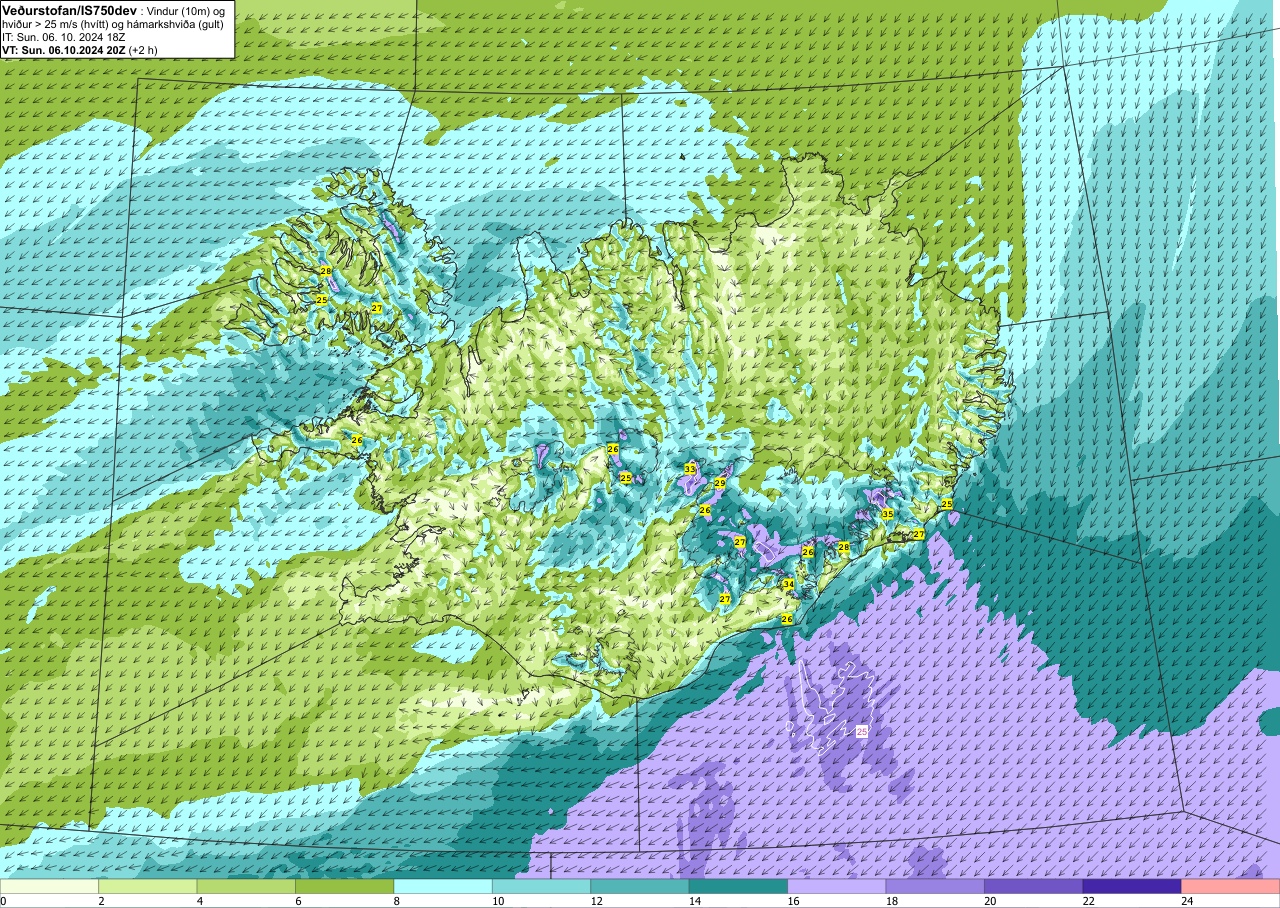1280x908 pixels.
Task: Click the 4–6 m/s legend color swatch
Action: click(246, 886)
